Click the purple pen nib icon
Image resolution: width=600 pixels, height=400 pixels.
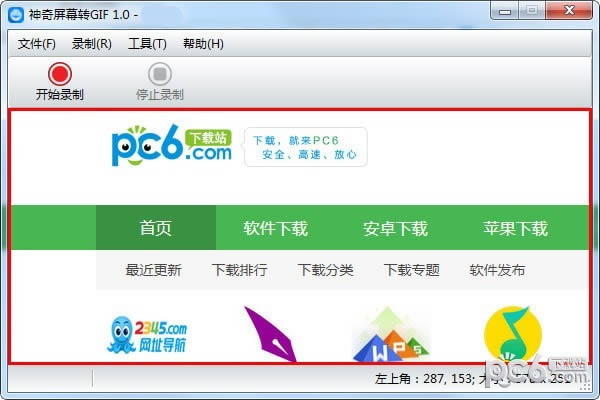pos(270,334)
